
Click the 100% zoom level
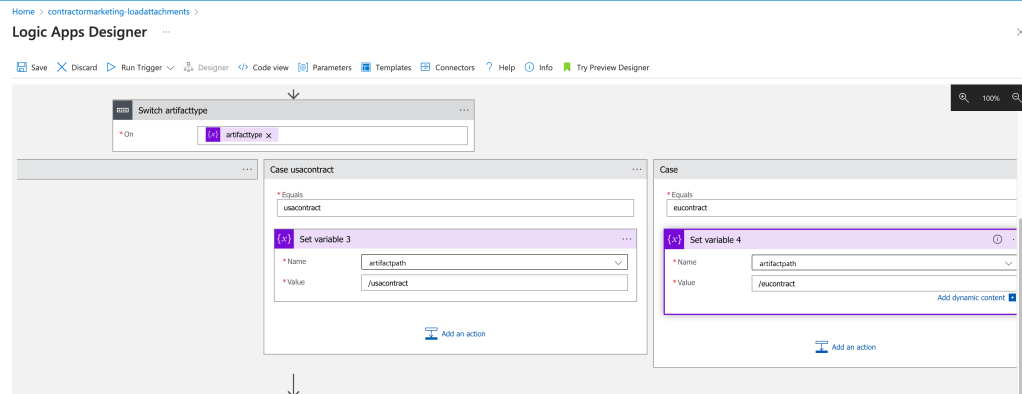point(991,98)
